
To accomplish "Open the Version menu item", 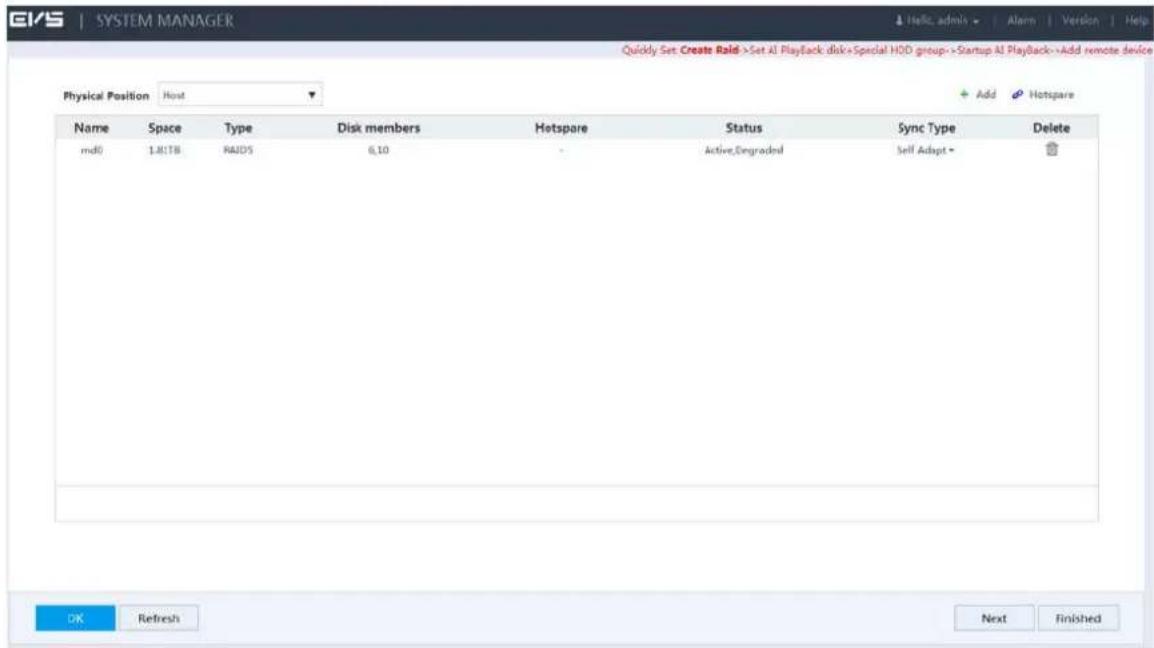I will (1080, 21).
